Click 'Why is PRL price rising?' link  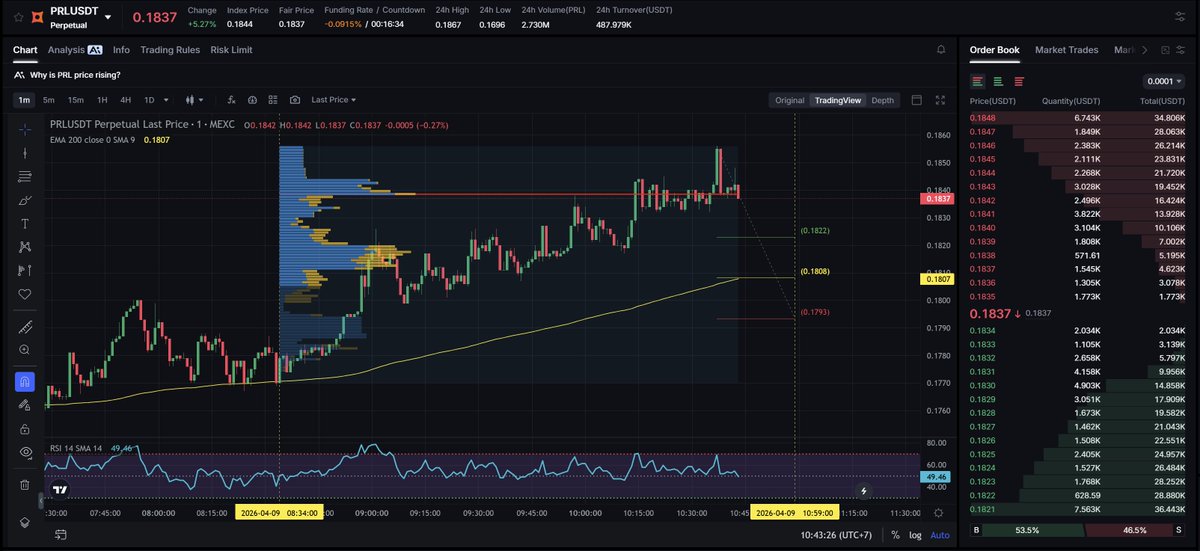[76, 75]
